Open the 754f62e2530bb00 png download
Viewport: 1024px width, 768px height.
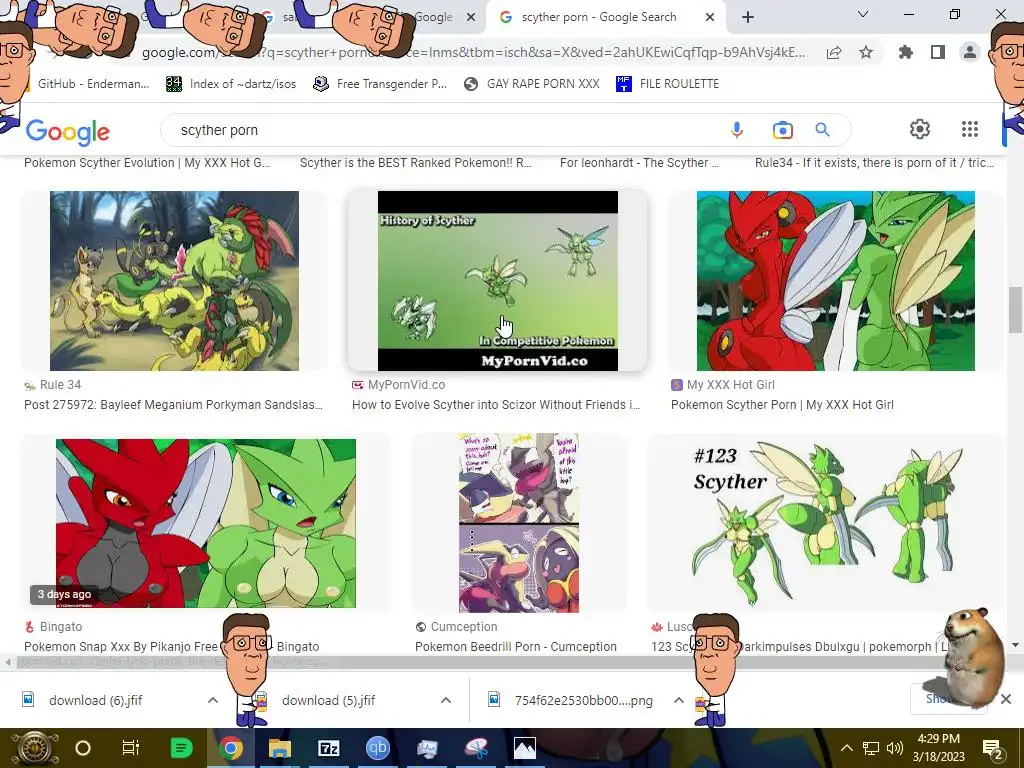tap(570, 700)
